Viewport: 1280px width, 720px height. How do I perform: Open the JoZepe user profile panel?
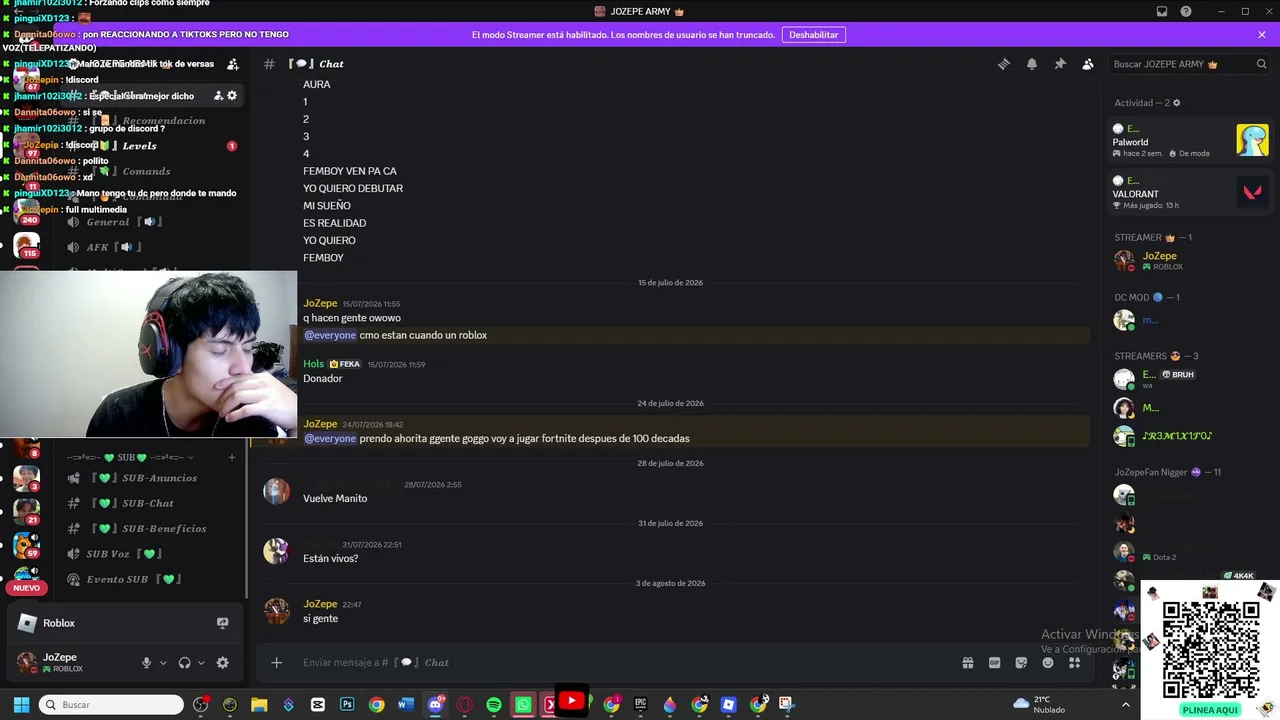coord(72,662)
